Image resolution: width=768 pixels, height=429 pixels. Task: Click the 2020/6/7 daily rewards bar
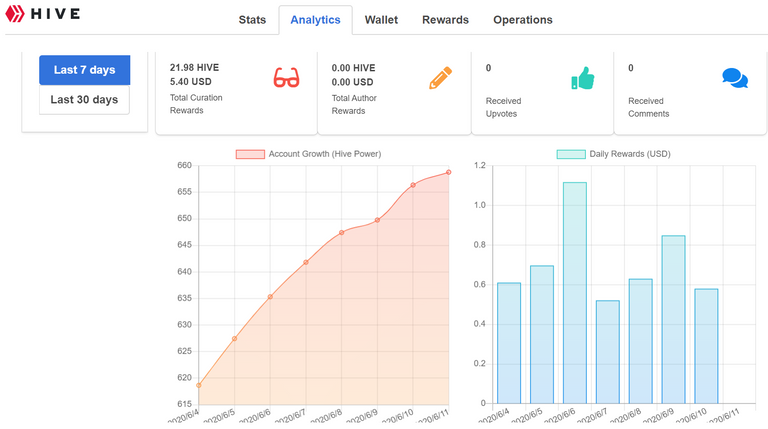(x=608, y=352)
